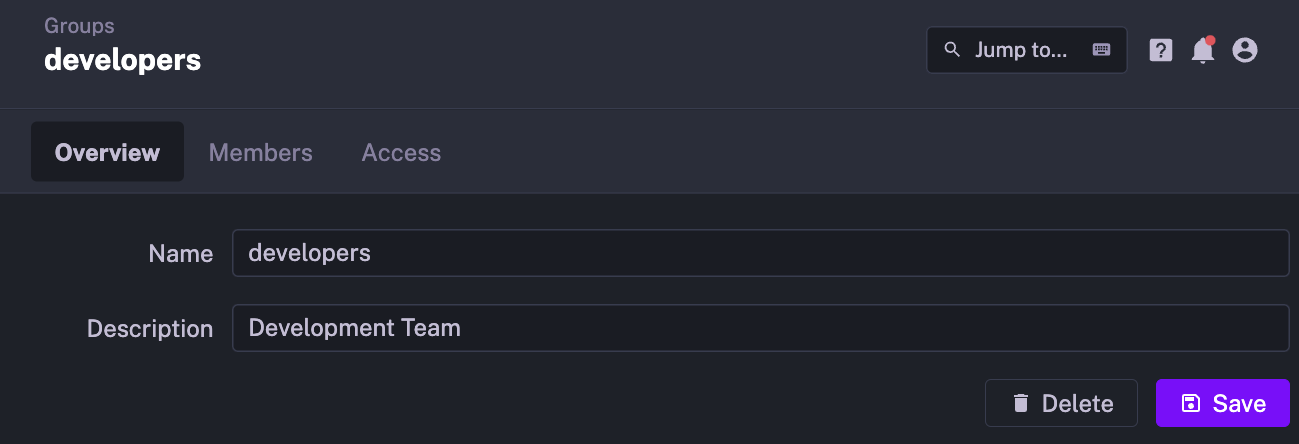Switch to the Overview tab
The width and height of the screenshot is (1299, 444).
[107, 153]
